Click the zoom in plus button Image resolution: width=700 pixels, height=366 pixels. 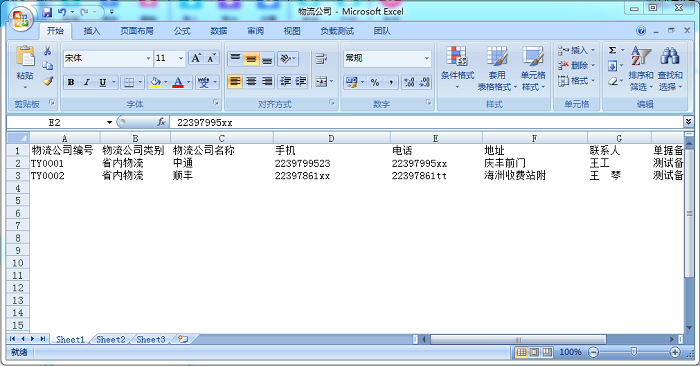tap(675, 352)
